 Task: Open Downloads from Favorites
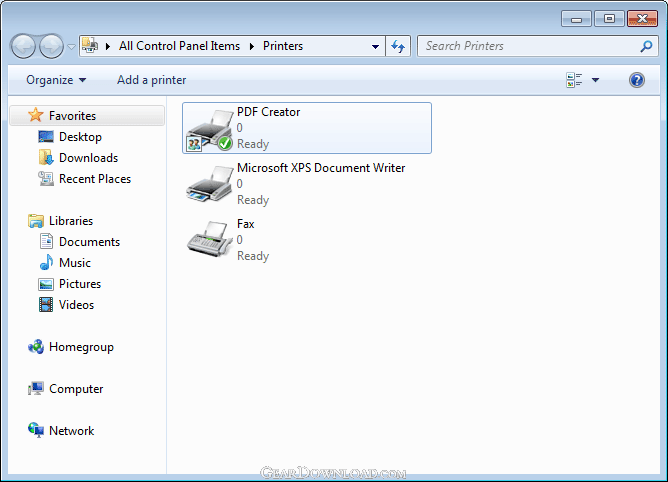[89, 158]
